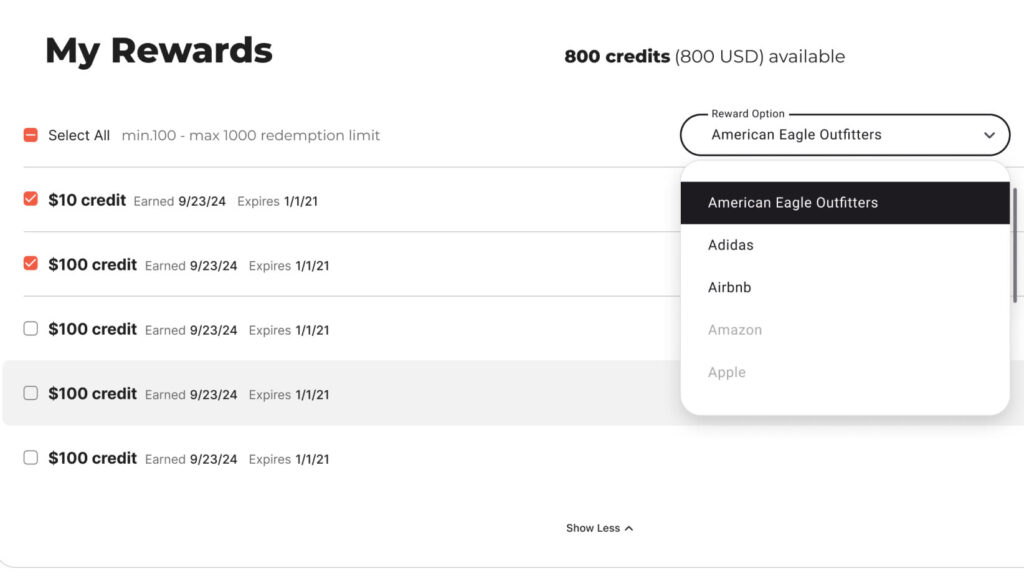The height and width of the screenshot is (576, 1024).
Task: Collapse the rewards list with Show Less
Action: tap(593, 528)
